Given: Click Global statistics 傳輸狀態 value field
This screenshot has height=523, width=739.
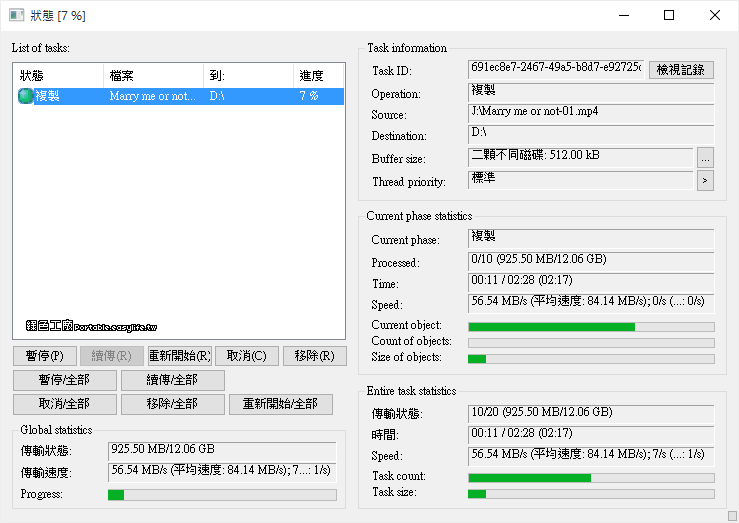Looking at the screenshot, I should [222, 451].
